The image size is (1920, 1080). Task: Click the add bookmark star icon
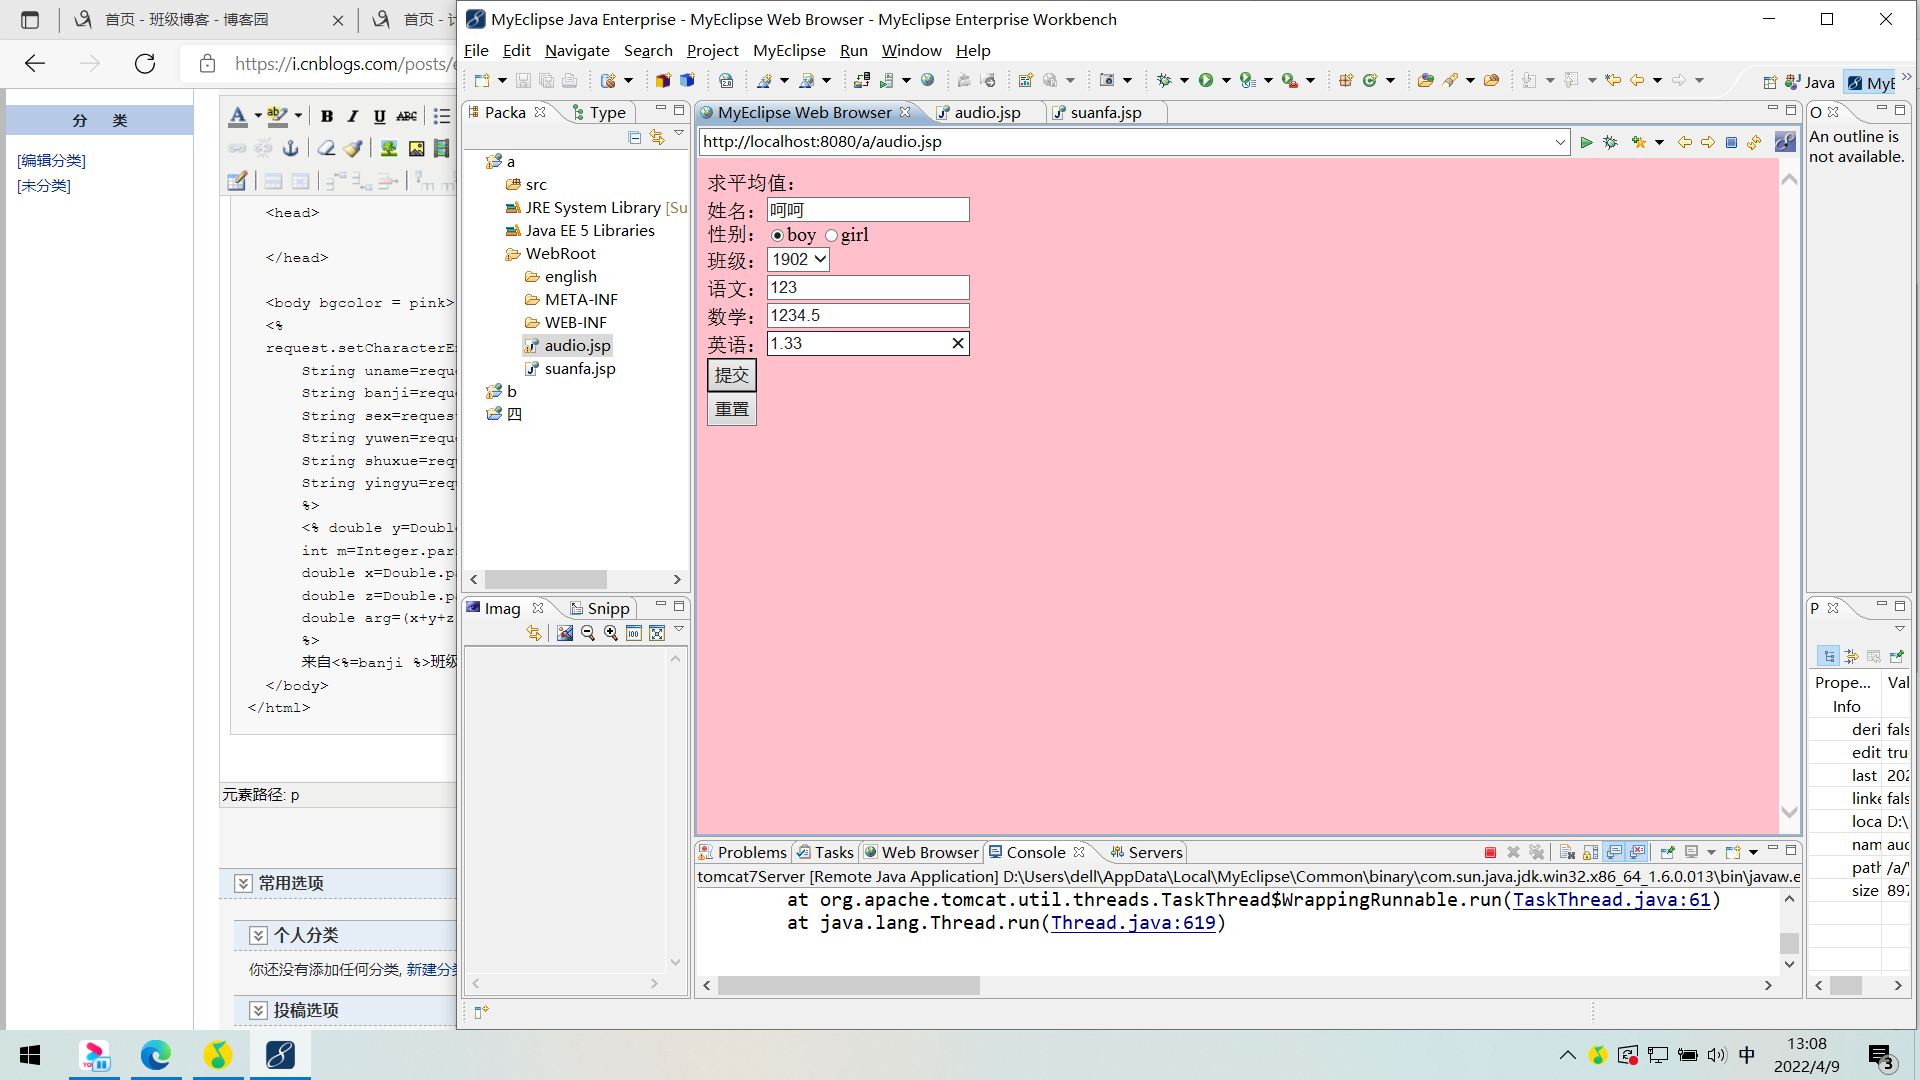coord(1638,142)
